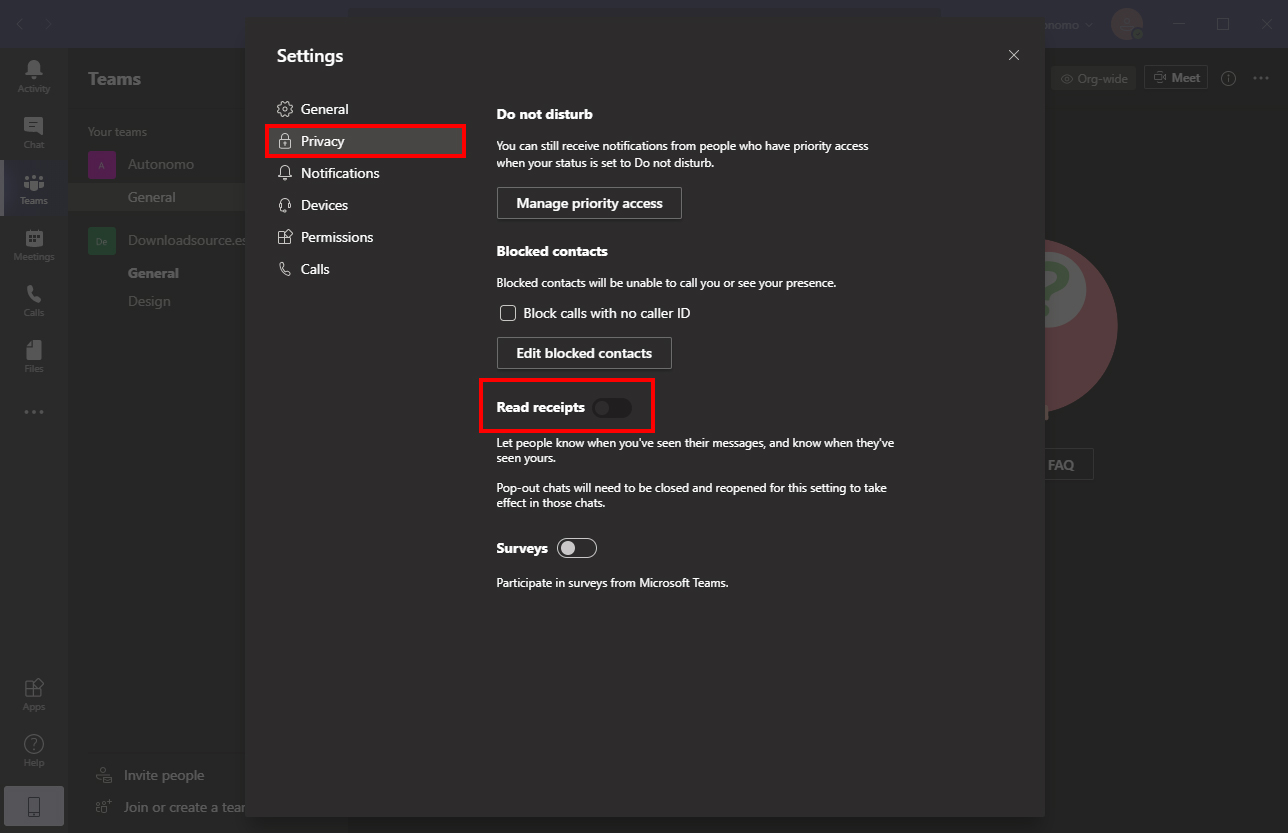Open Chat from the left rail

click(34, 132)
